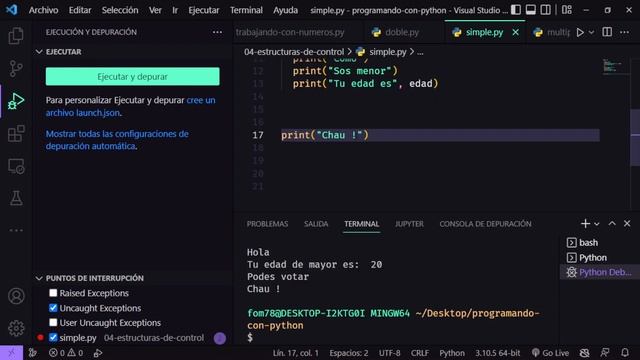The height and width of the screenshot is (360, 640).
Task: Click Mostrar todas las configuraciones link
Action: [117, 140]
